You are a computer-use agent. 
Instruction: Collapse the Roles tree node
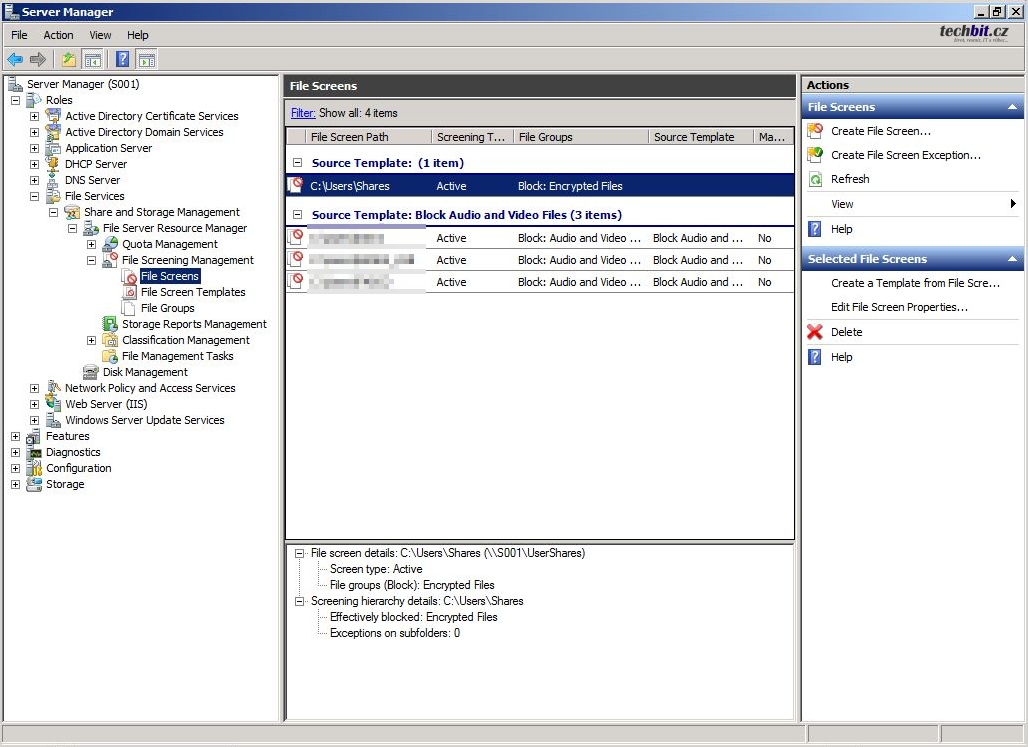coord(15,100)
